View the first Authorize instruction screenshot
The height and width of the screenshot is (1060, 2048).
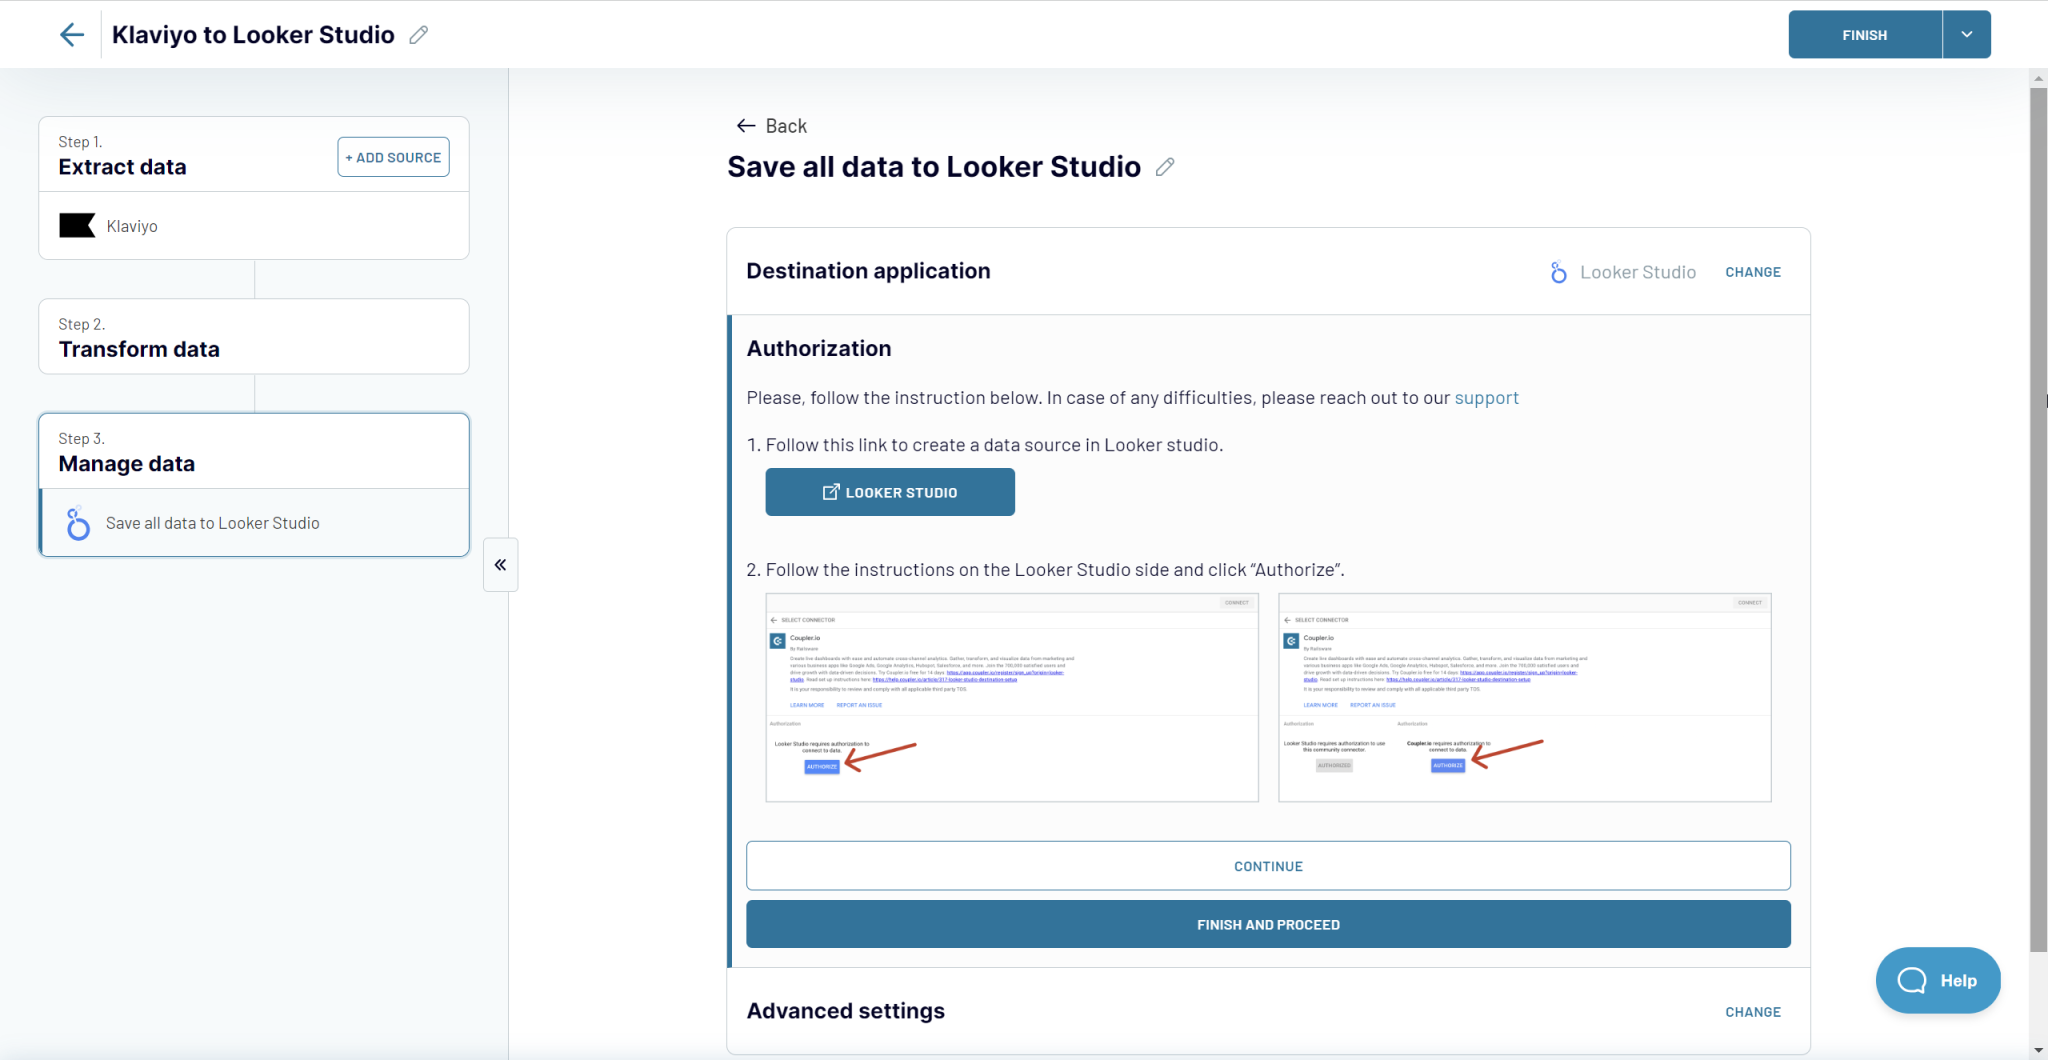tap(1011, 697)
